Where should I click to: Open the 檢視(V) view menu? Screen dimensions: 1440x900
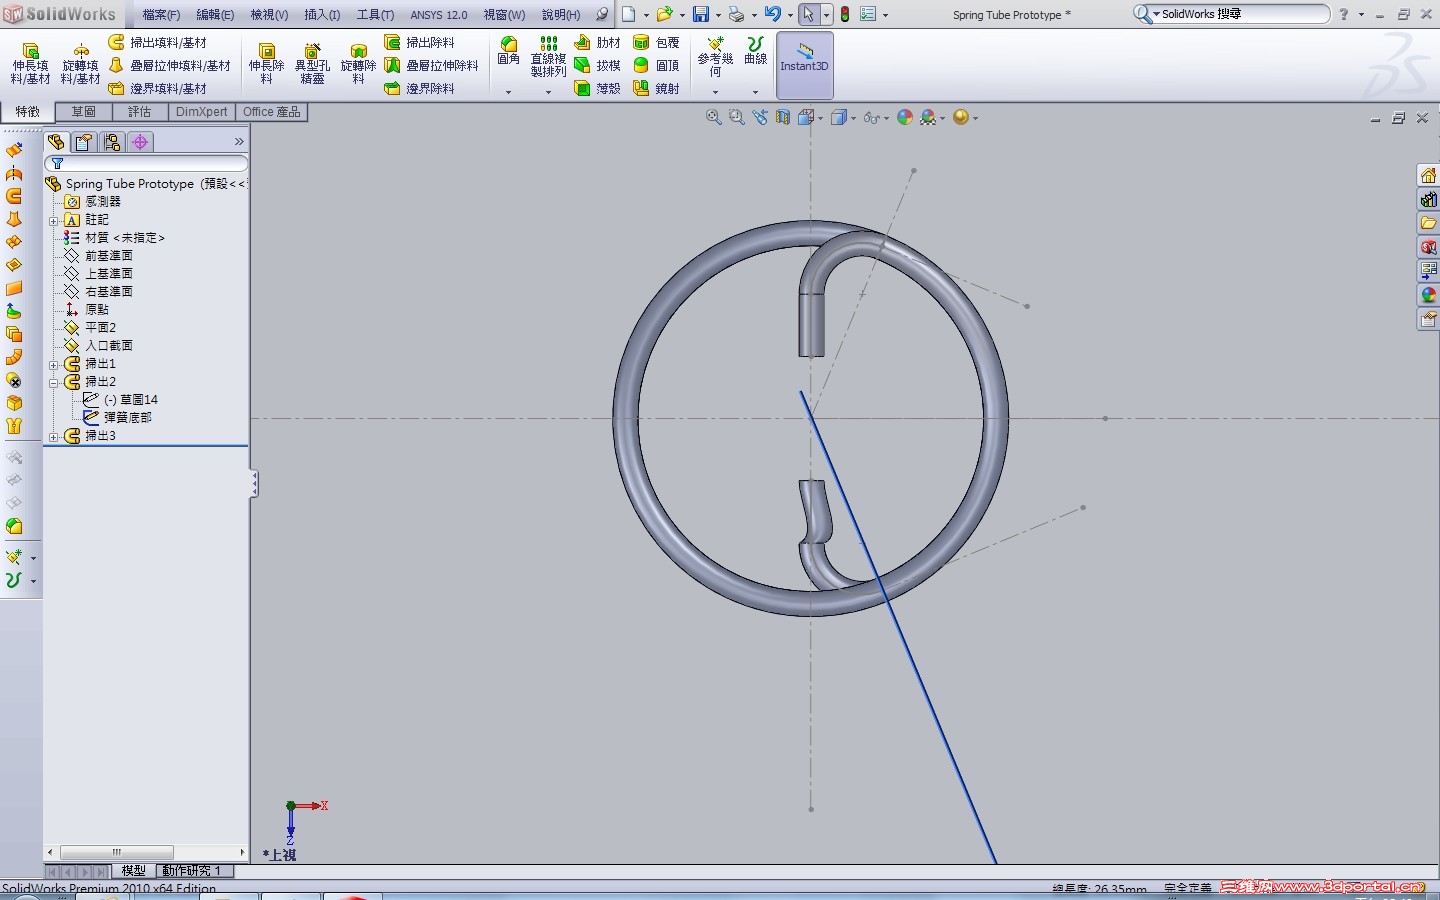269,15
